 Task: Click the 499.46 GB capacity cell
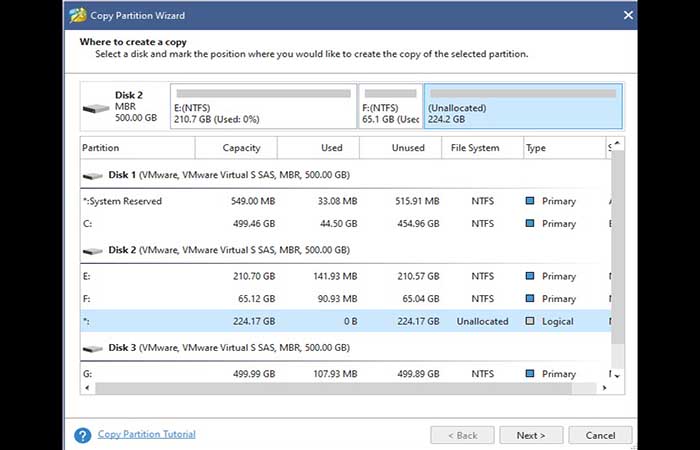click(254, 224)
